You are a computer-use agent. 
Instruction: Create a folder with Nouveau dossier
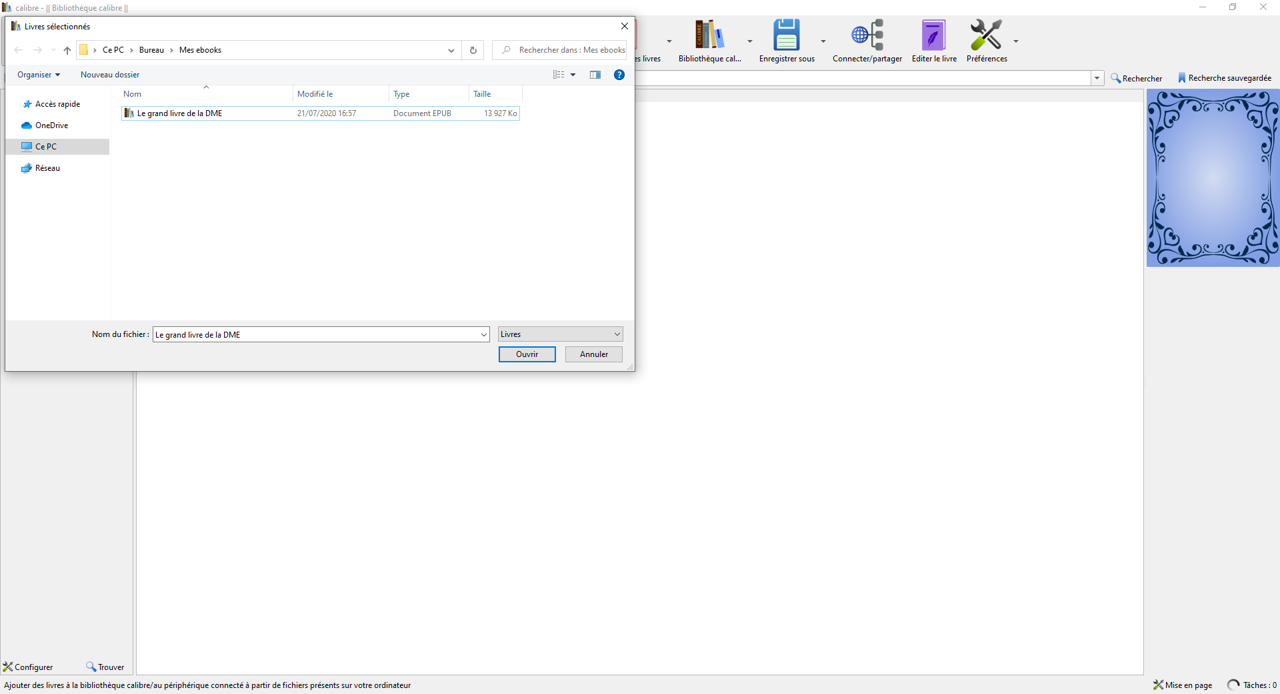coord(110,75)
